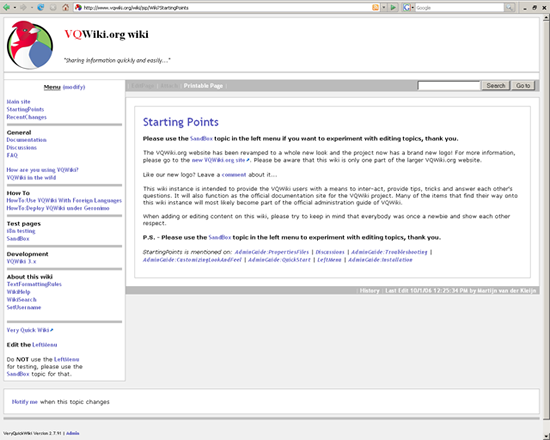Click the wiki Search button

click(496, 86)
